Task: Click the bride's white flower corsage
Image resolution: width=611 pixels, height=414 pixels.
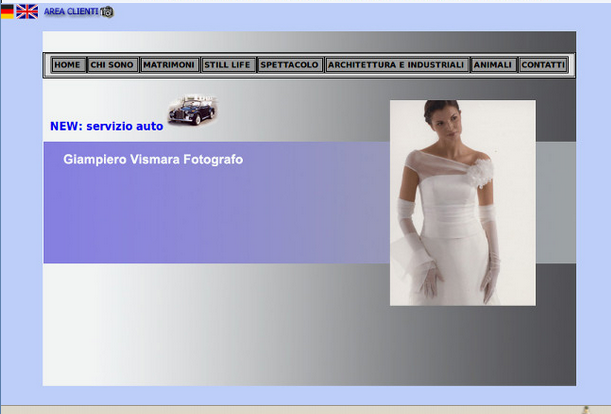Action: click(x=480, y=172)
